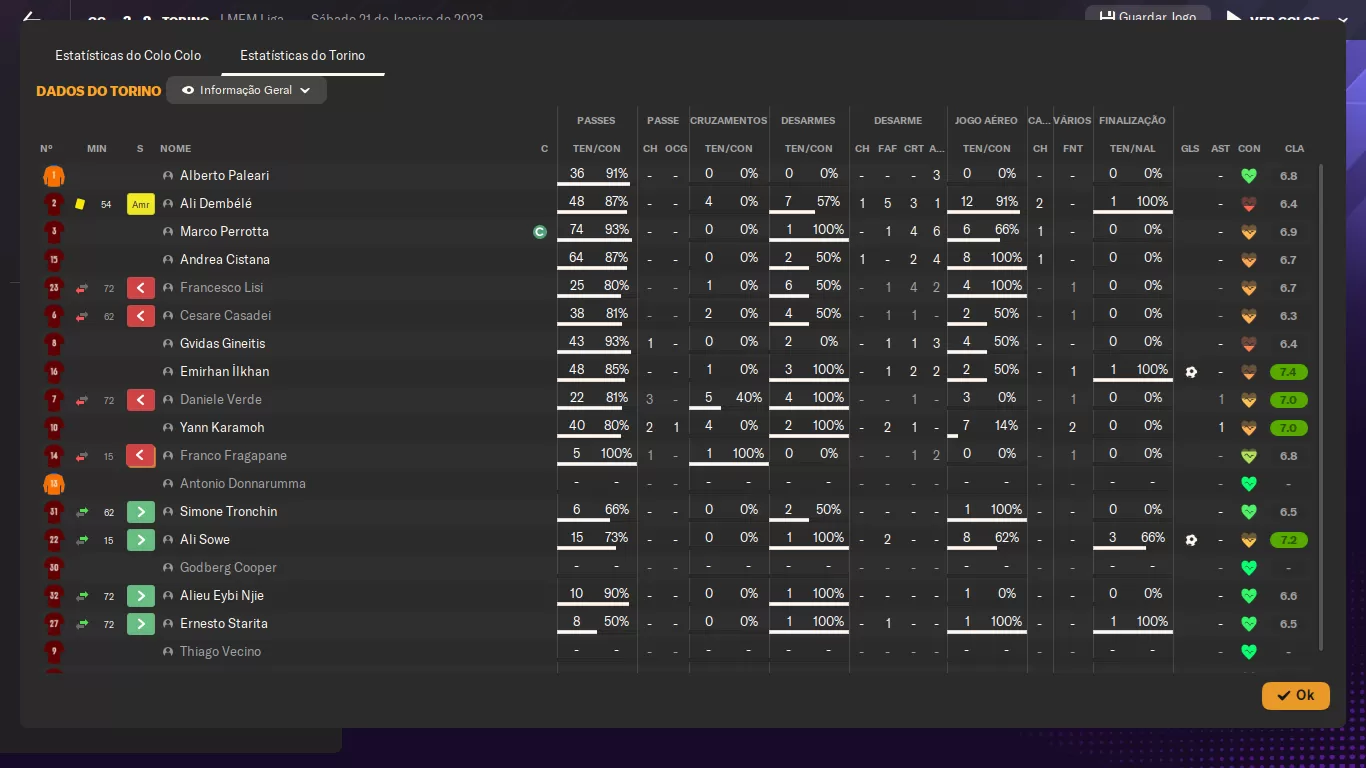Sort by GLS goals column header
The height and width of the screenshot is (768, 1366).
pyautogui.click(x=1190, y=148)
